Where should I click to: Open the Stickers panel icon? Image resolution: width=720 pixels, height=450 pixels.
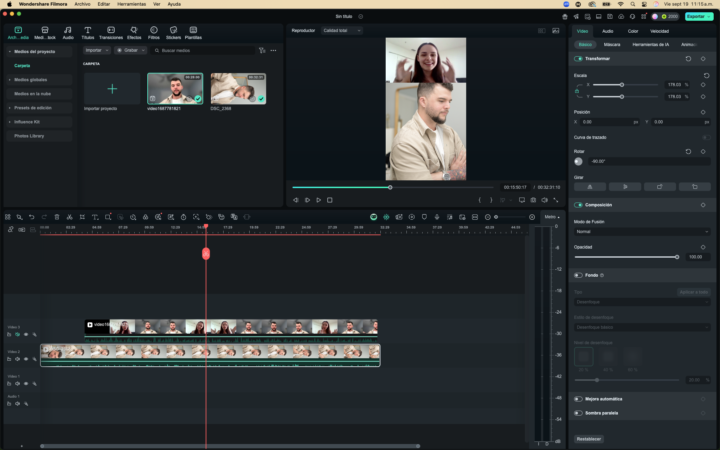(x=173, y=33)
